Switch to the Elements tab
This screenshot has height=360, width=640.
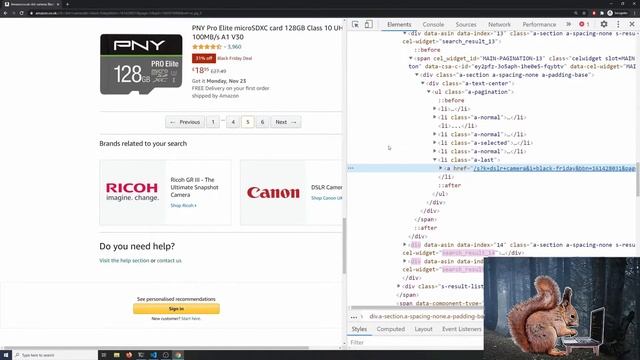coord(399,24)
